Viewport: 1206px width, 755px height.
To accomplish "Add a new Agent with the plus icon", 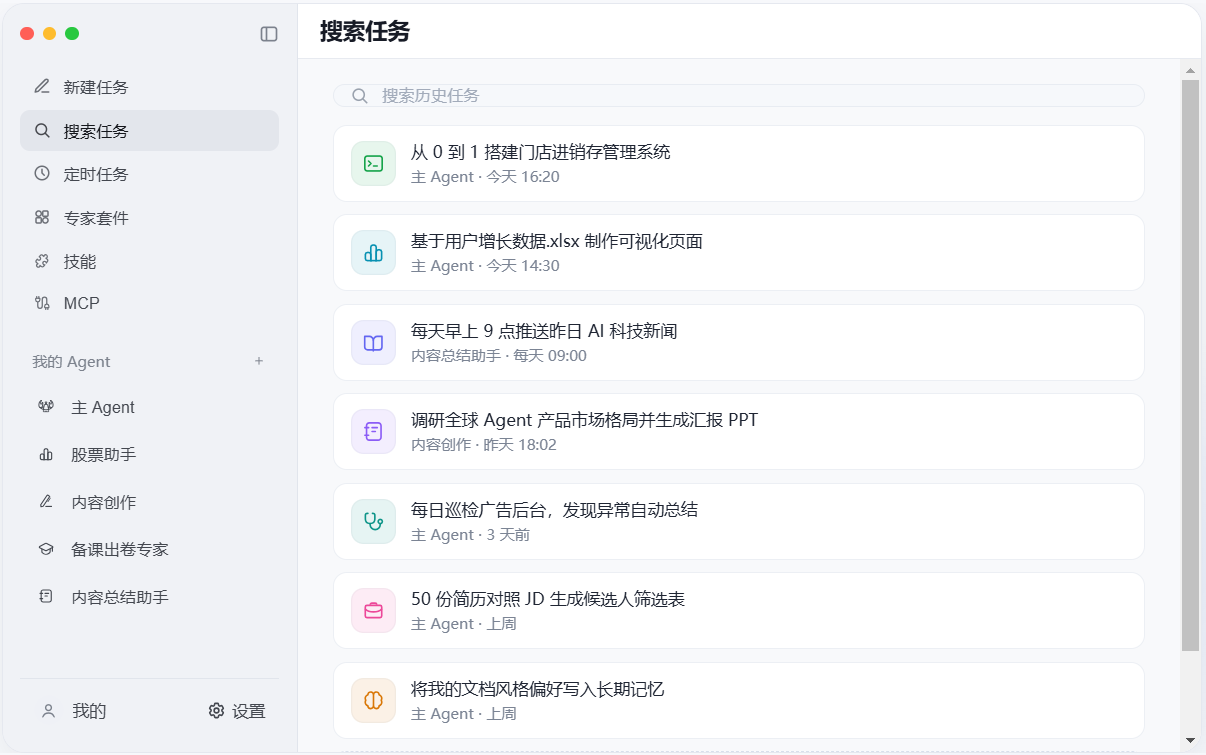I will click(x=259, y=361).
